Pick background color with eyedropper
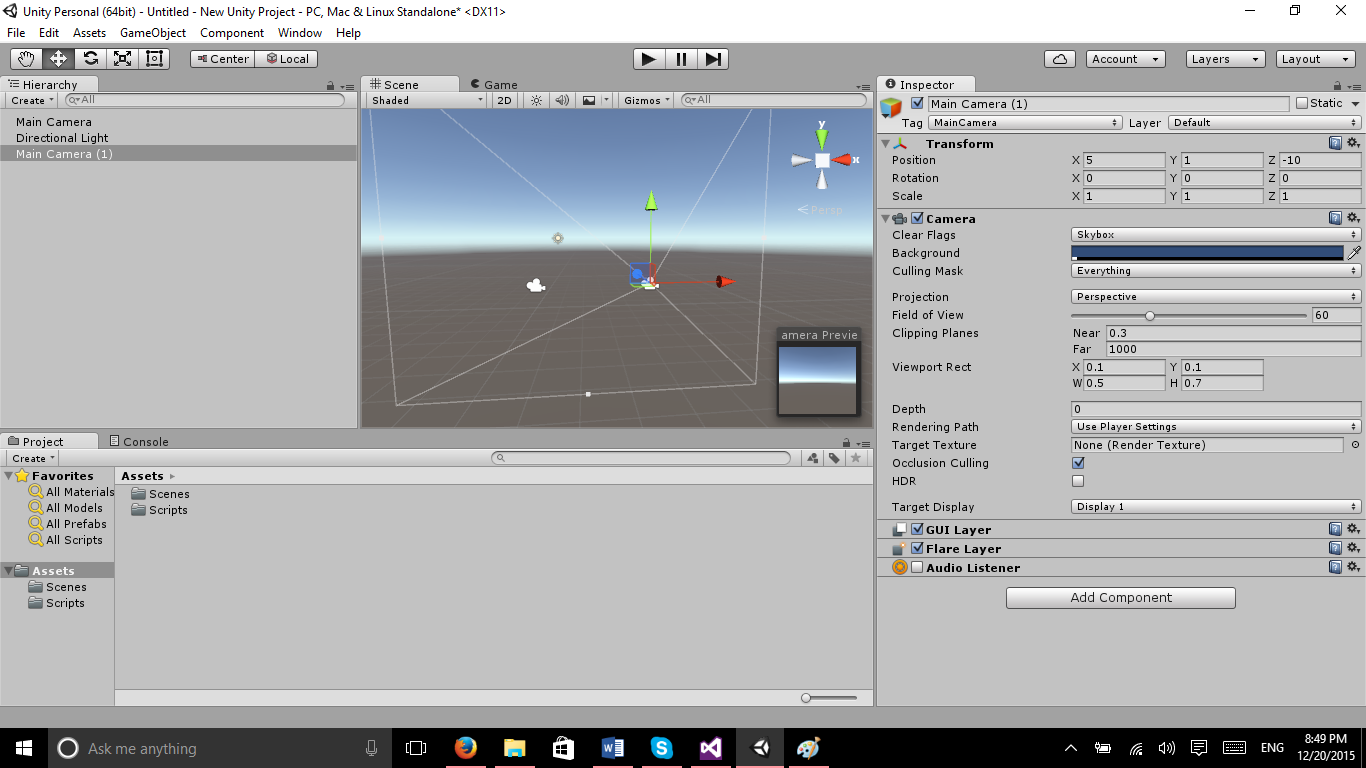1366x768 pixels. 1354,253
